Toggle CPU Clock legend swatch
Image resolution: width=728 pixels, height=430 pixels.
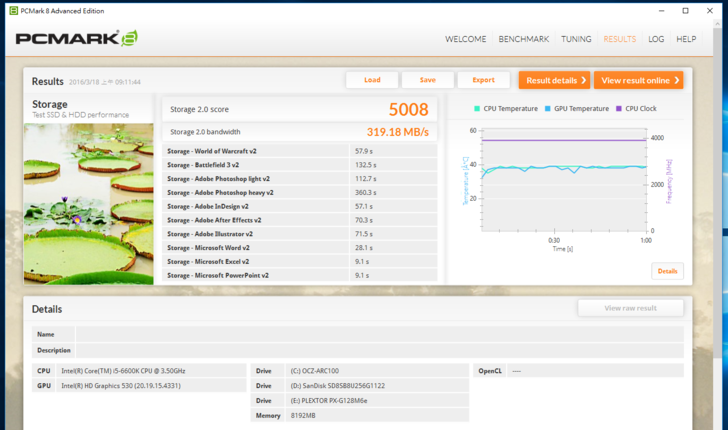click(619, 108)
